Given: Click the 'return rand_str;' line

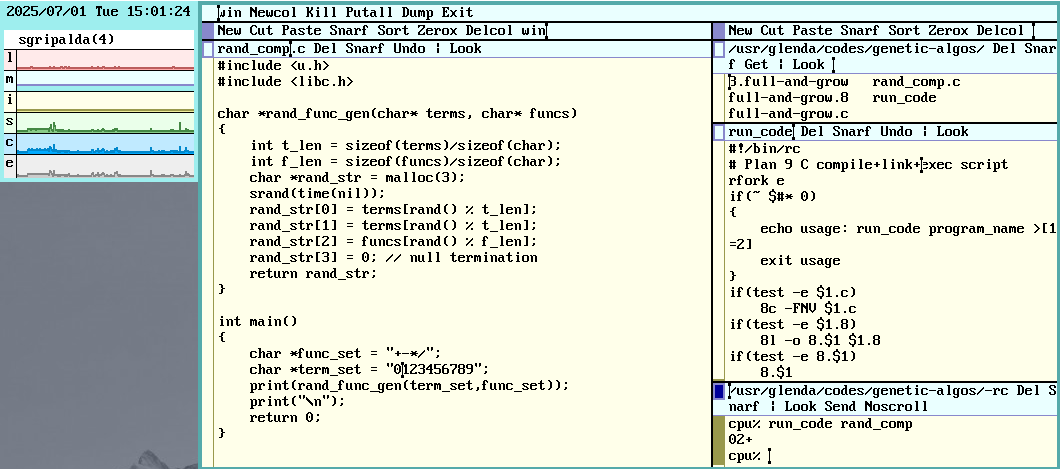Looking at the screenshot, I should point(313,274).
